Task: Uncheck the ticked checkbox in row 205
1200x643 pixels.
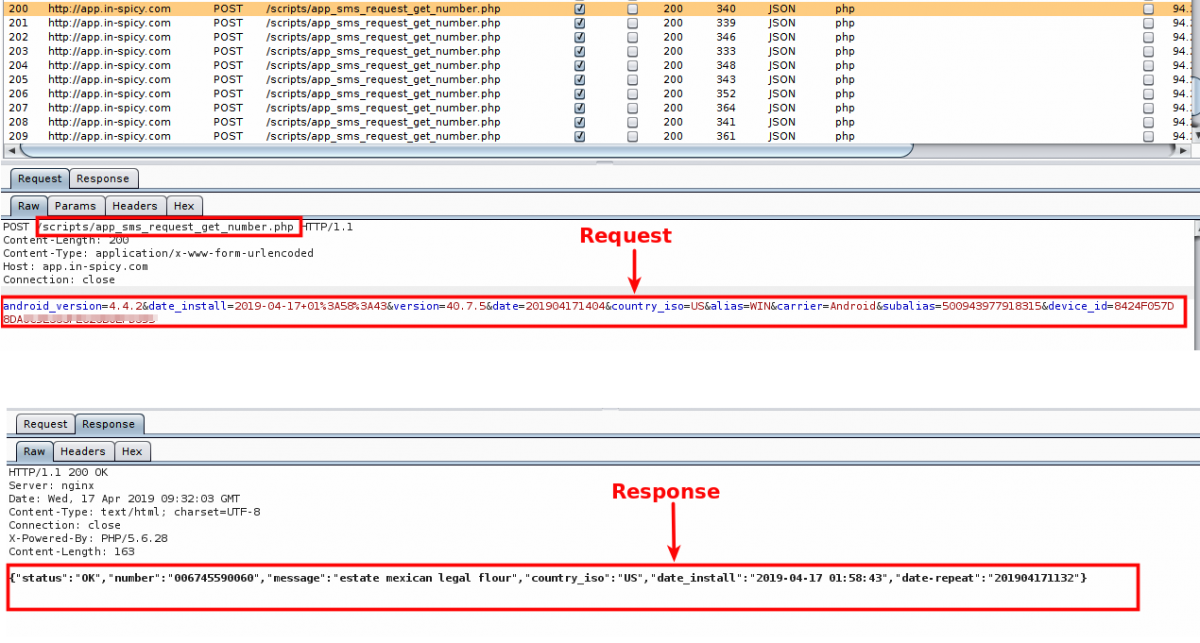Action: click(580, 79)
